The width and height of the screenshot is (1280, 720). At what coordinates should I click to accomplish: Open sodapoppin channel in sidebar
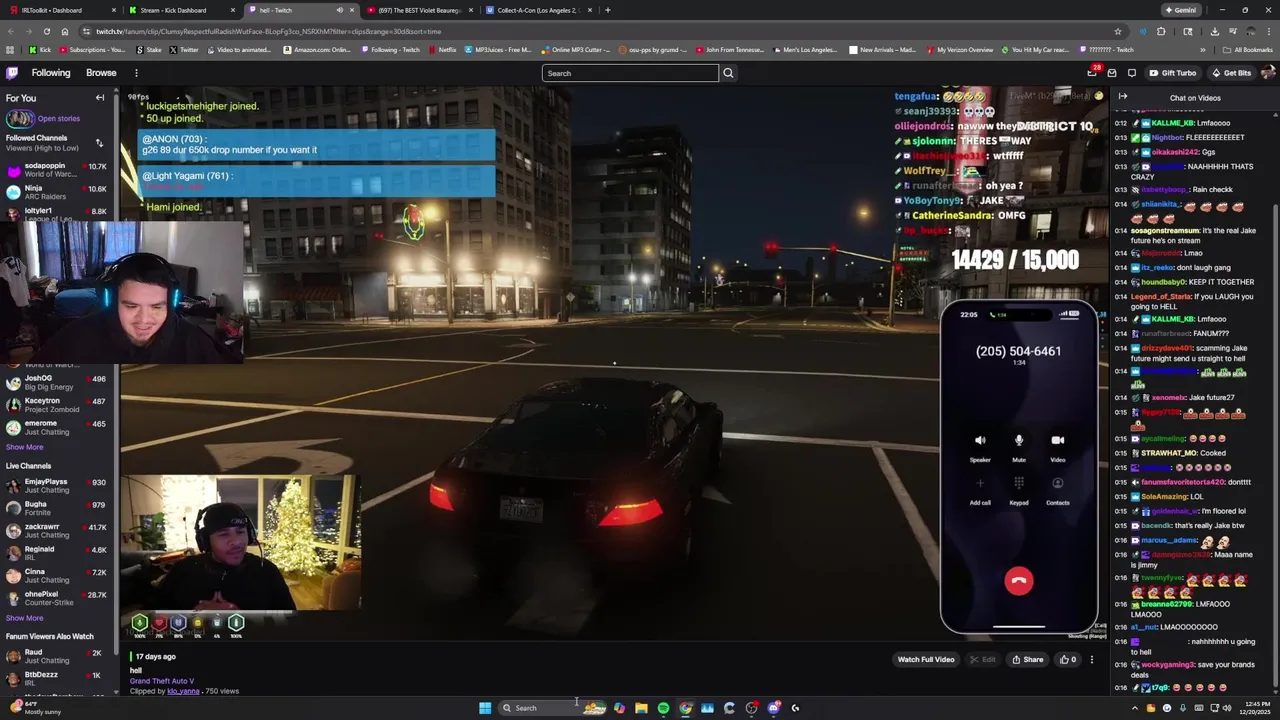pyautogui.click(x=57, y=170)
